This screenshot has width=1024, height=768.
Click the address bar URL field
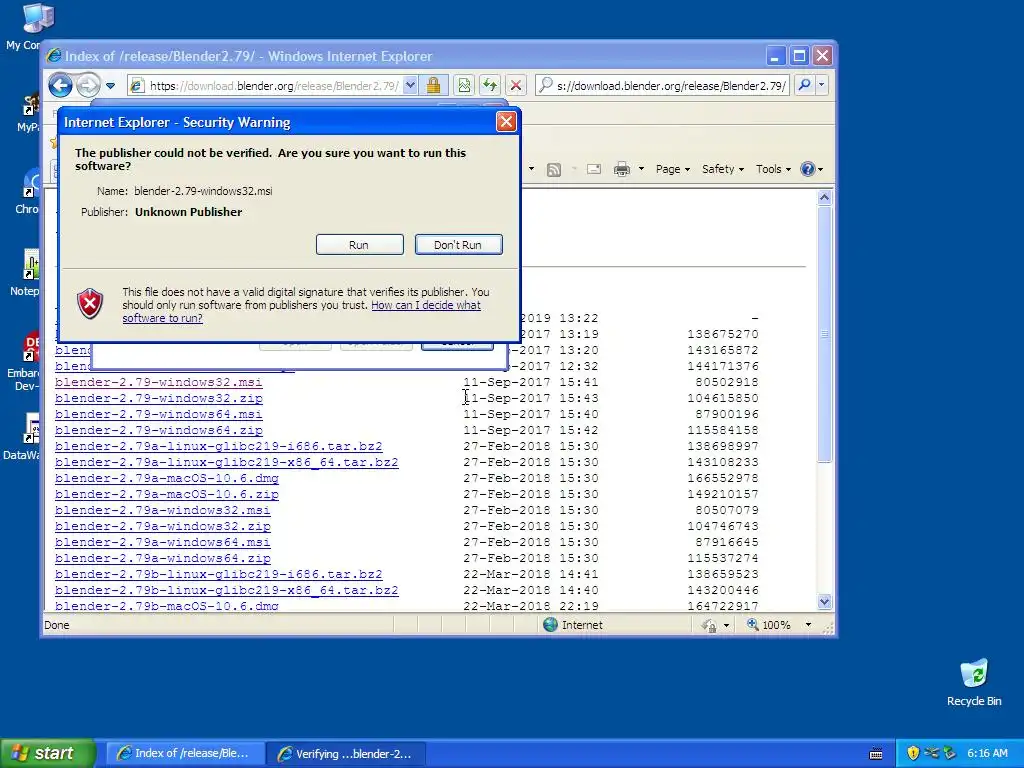click(274, 86)
